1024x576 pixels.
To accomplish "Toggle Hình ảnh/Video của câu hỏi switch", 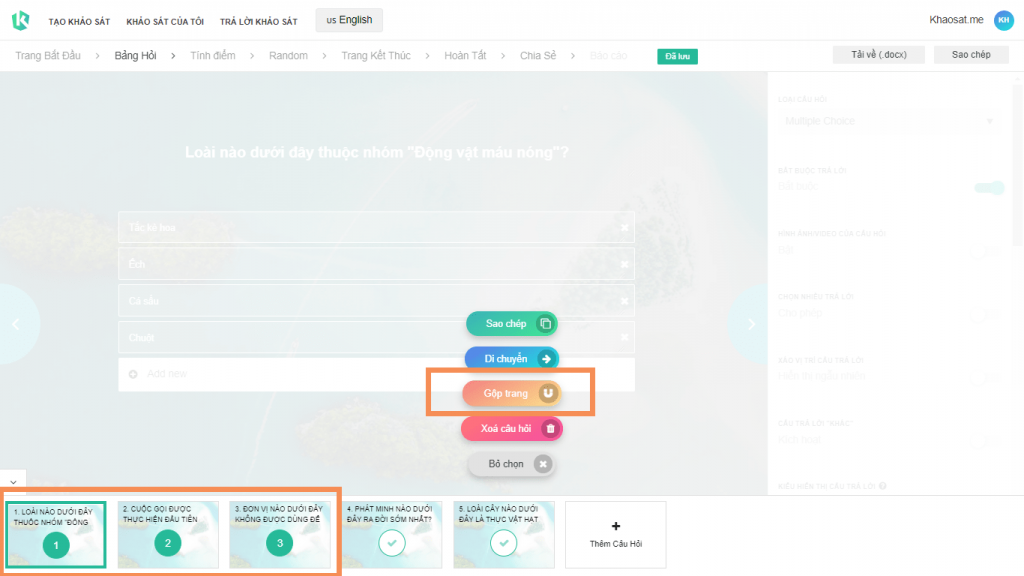I will coord(986,251).
